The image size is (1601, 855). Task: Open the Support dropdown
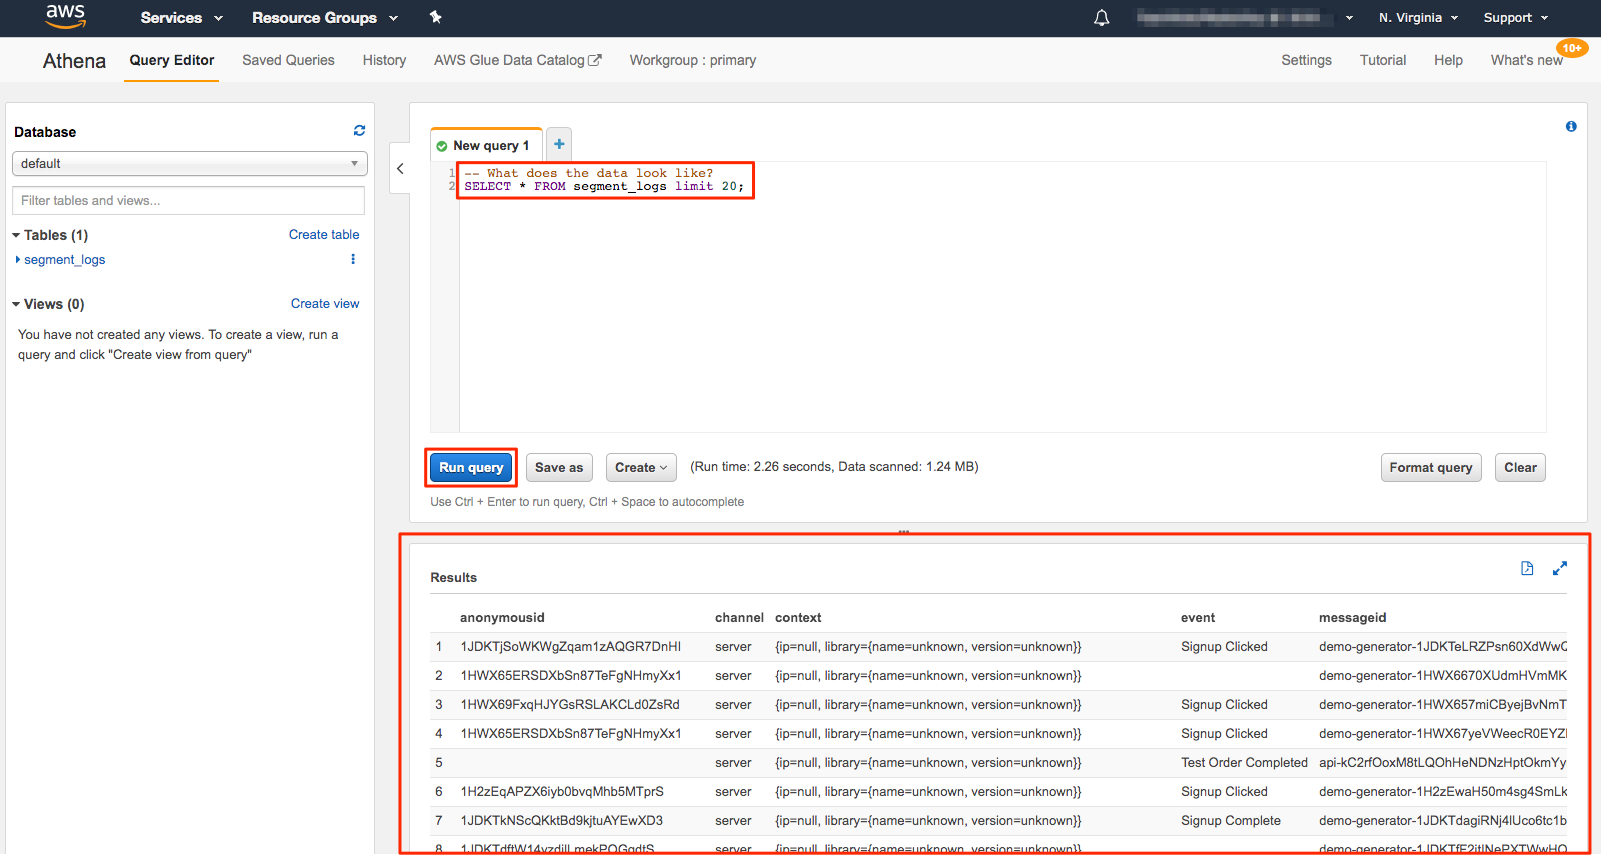click(1515, 18)
